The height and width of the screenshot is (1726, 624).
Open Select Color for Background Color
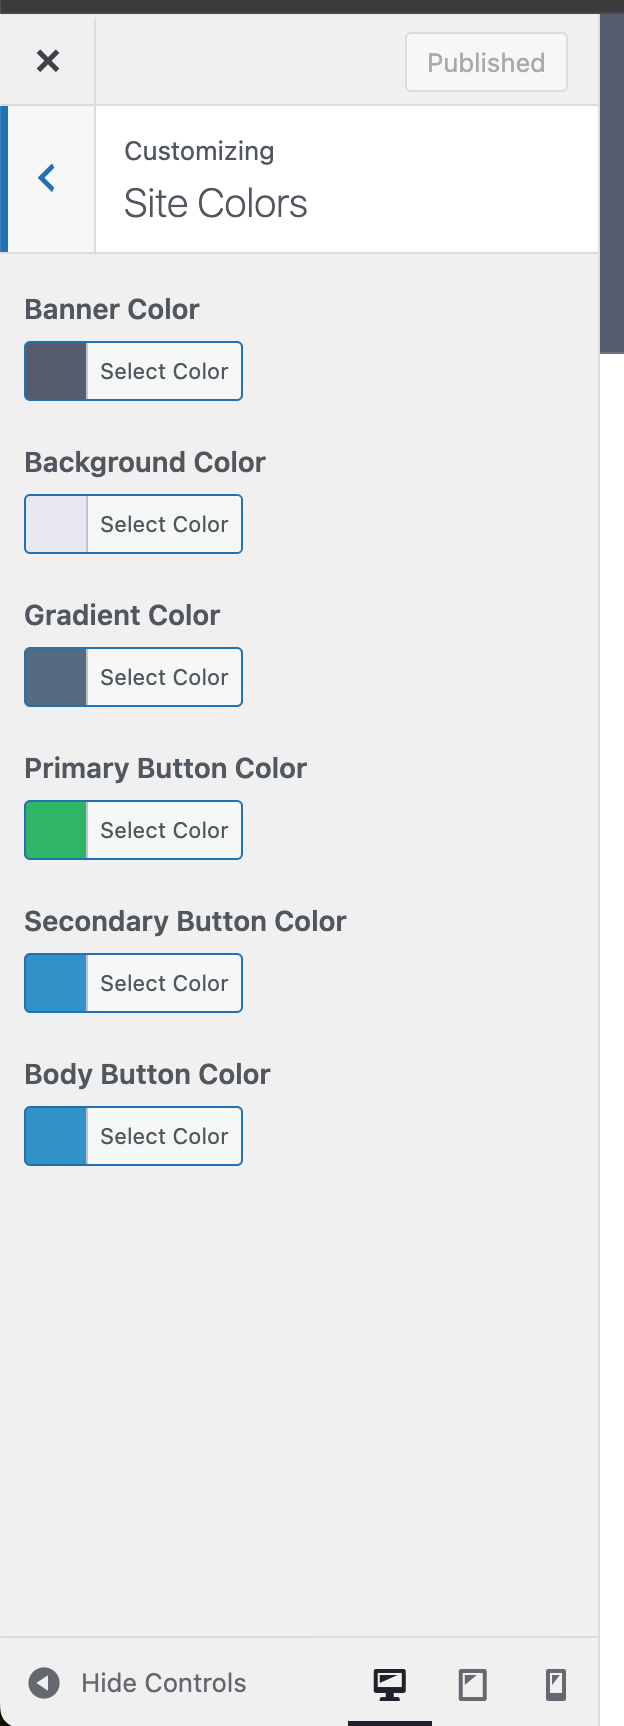coord(164,524)
